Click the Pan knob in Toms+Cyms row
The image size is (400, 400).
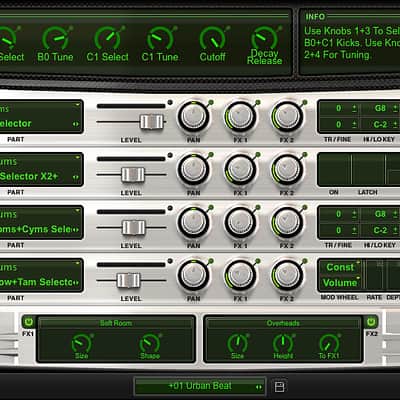pyautogui.click(x=193, y=223)
